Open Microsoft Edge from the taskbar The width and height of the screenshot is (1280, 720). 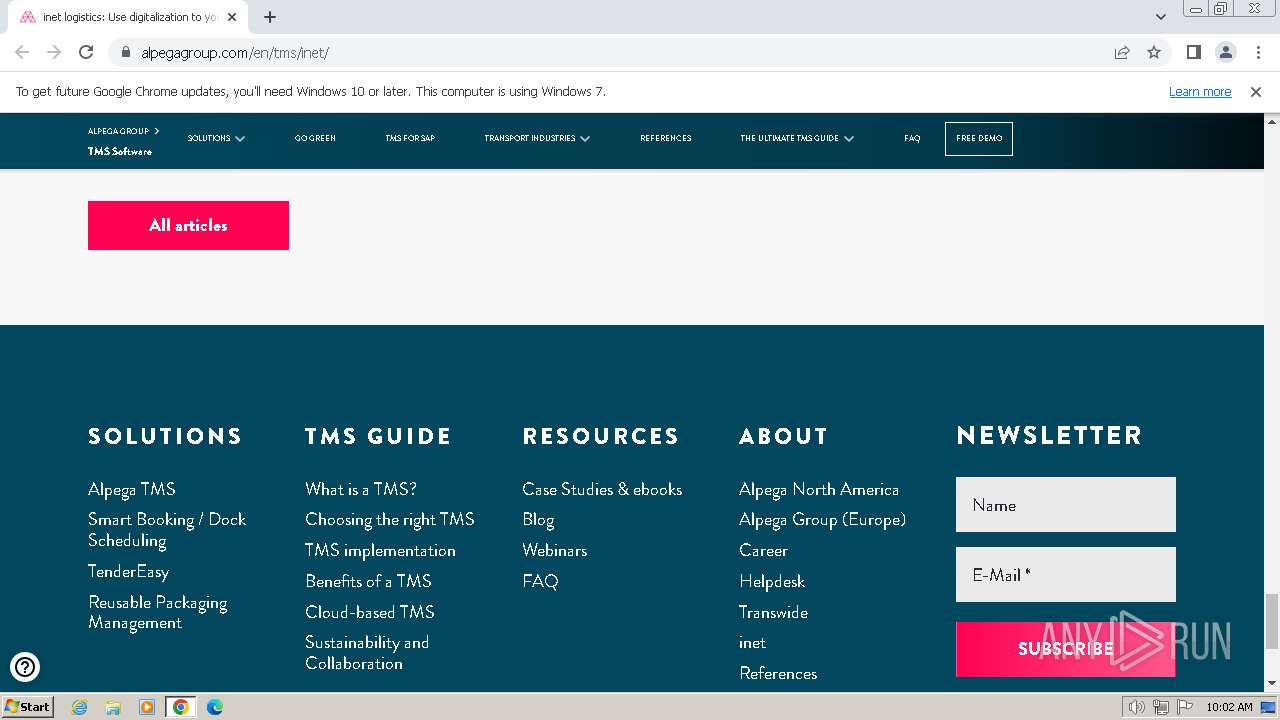tap(214, 707)
